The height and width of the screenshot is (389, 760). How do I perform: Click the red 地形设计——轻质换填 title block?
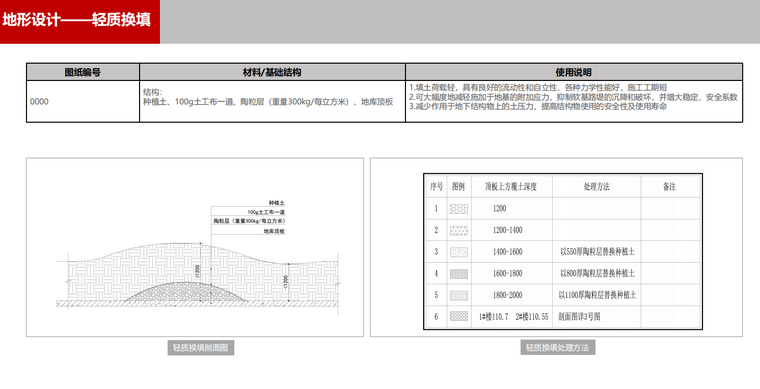pyautogui.click(x=80, y=22)
